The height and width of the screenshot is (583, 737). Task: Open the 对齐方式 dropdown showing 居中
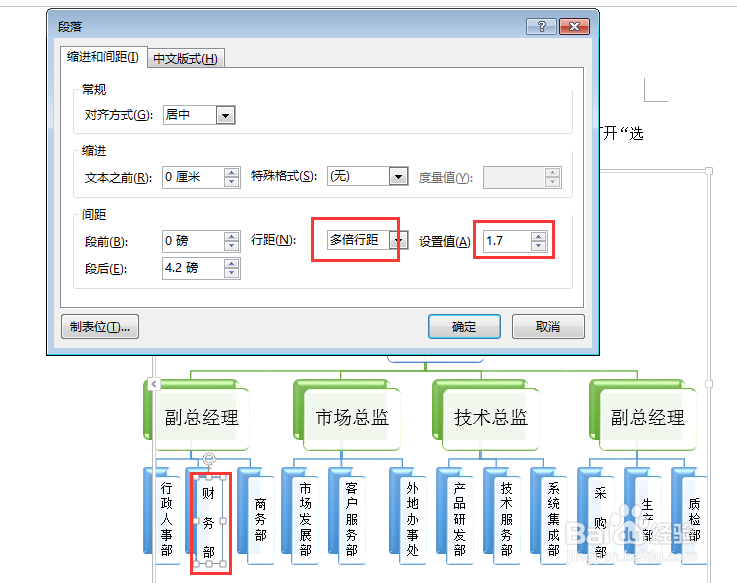tap(225, 115)
